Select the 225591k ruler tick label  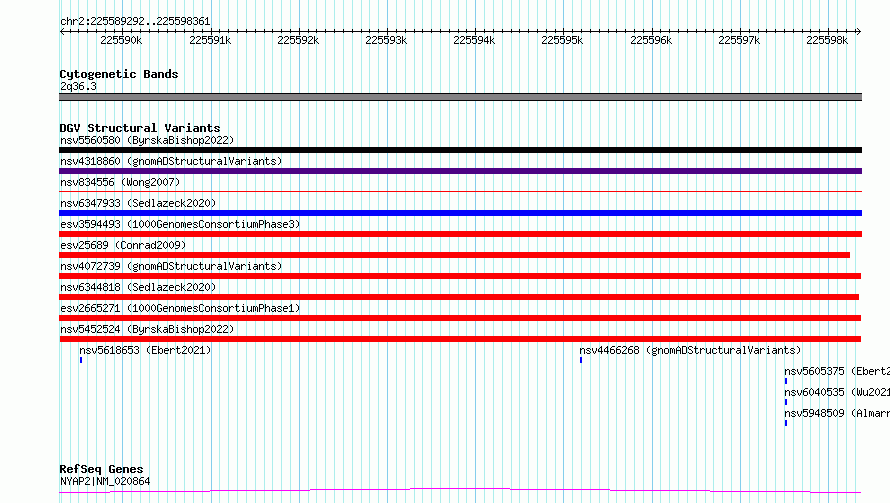coord(210,40)
